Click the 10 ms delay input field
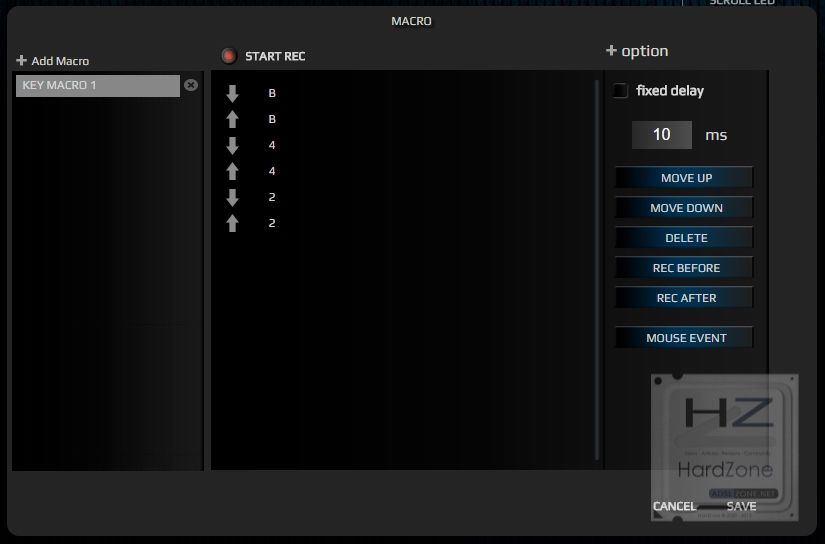The image size is (825, 544). (661, 135)
